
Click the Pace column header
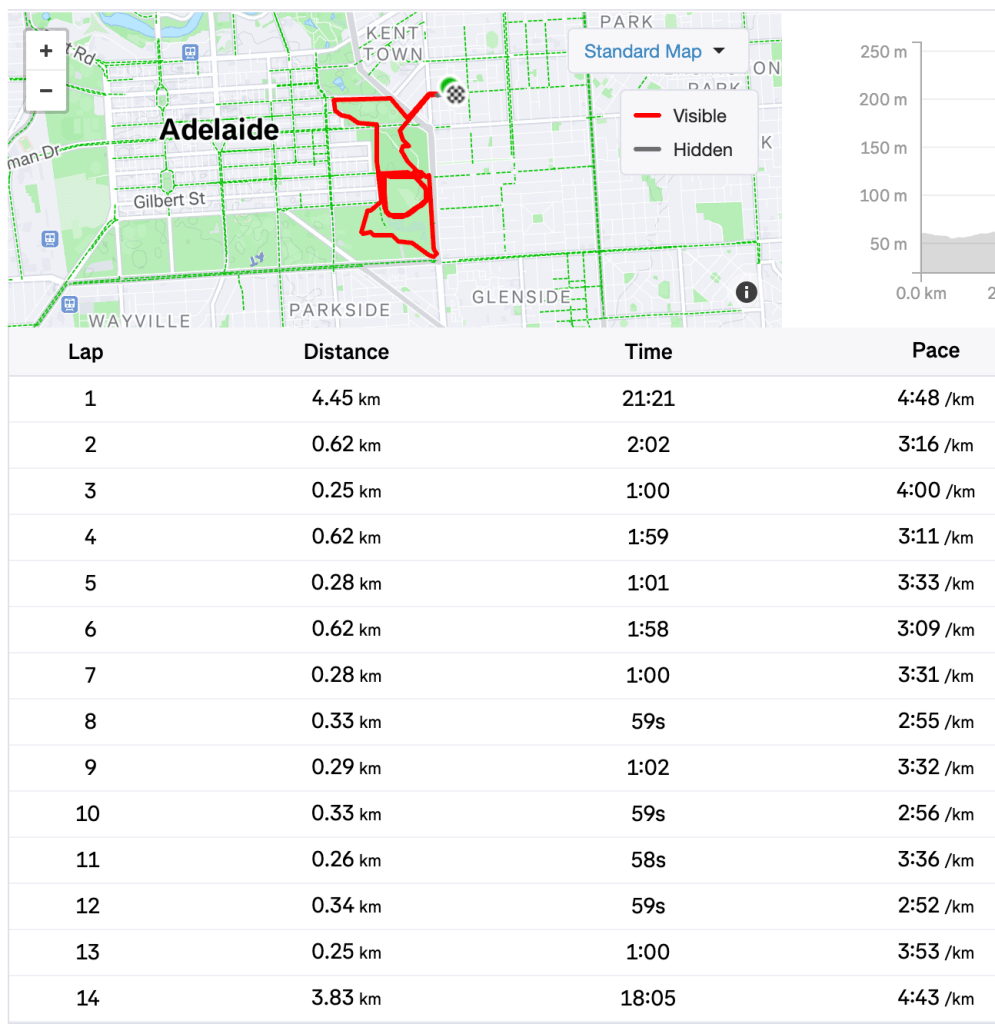coord(935,351)
